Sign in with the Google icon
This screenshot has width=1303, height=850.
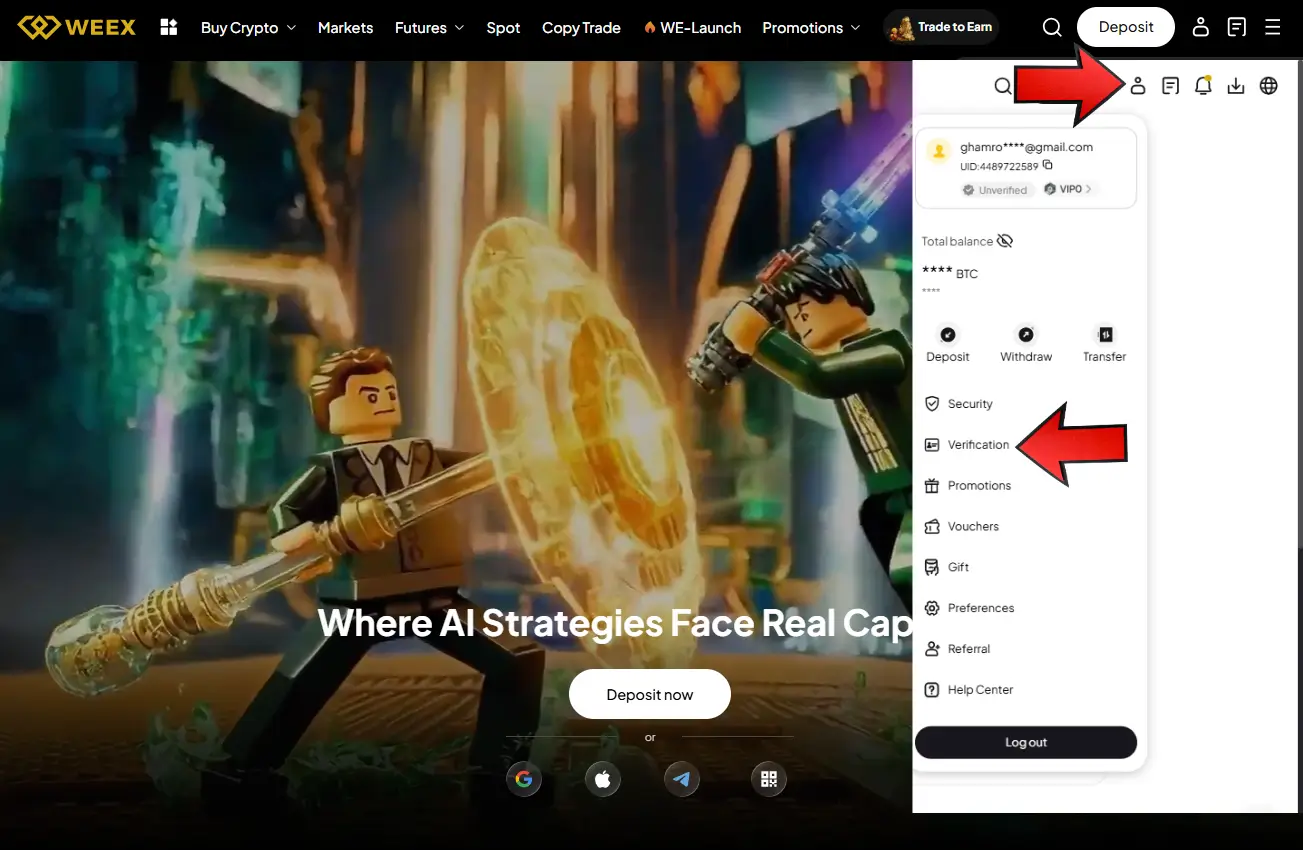click(524, 779)
